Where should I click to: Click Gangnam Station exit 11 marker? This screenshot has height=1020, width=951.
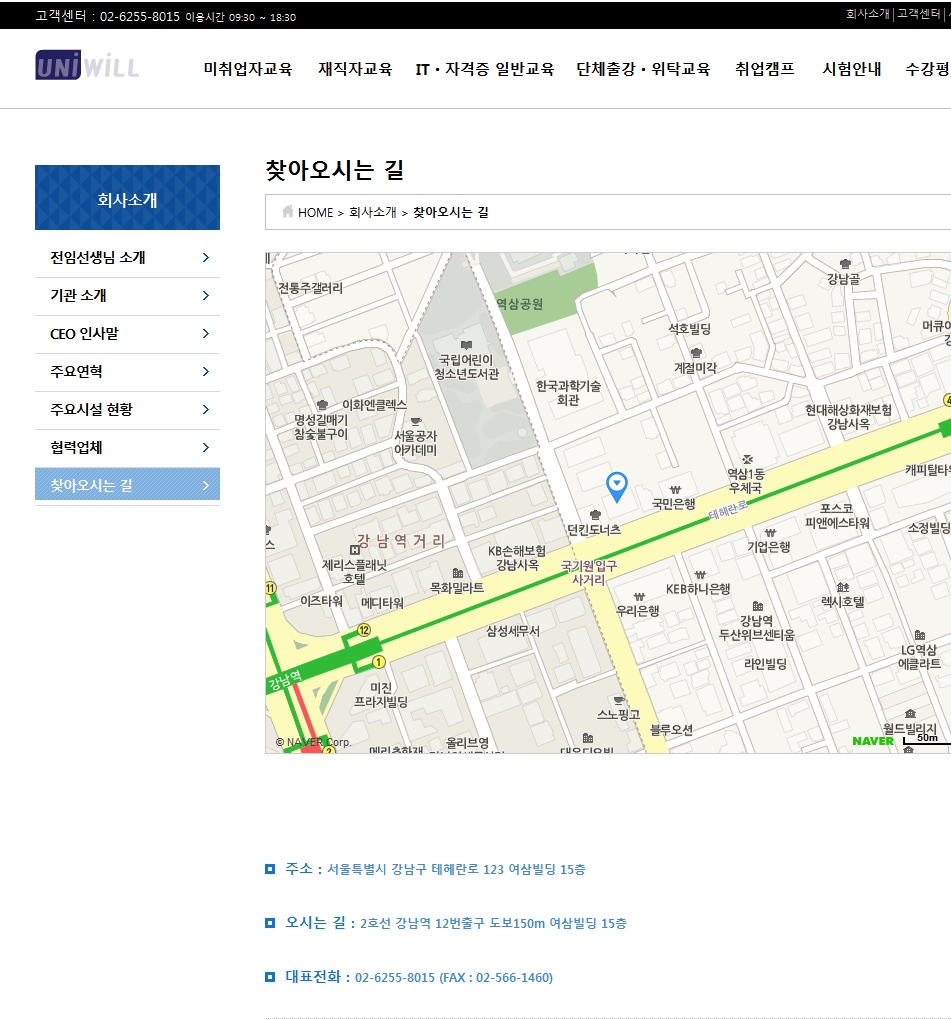(x=271, y=588)
